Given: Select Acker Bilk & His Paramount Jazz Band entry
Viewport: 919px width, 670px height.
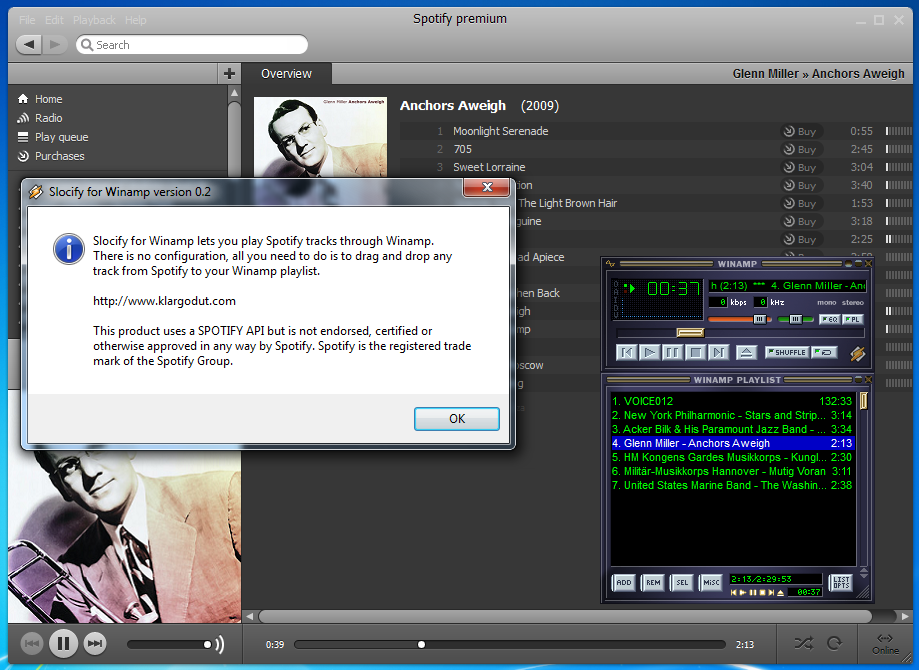Looking at the screenshot, I should pyautogui.click(x=731, y=429).
